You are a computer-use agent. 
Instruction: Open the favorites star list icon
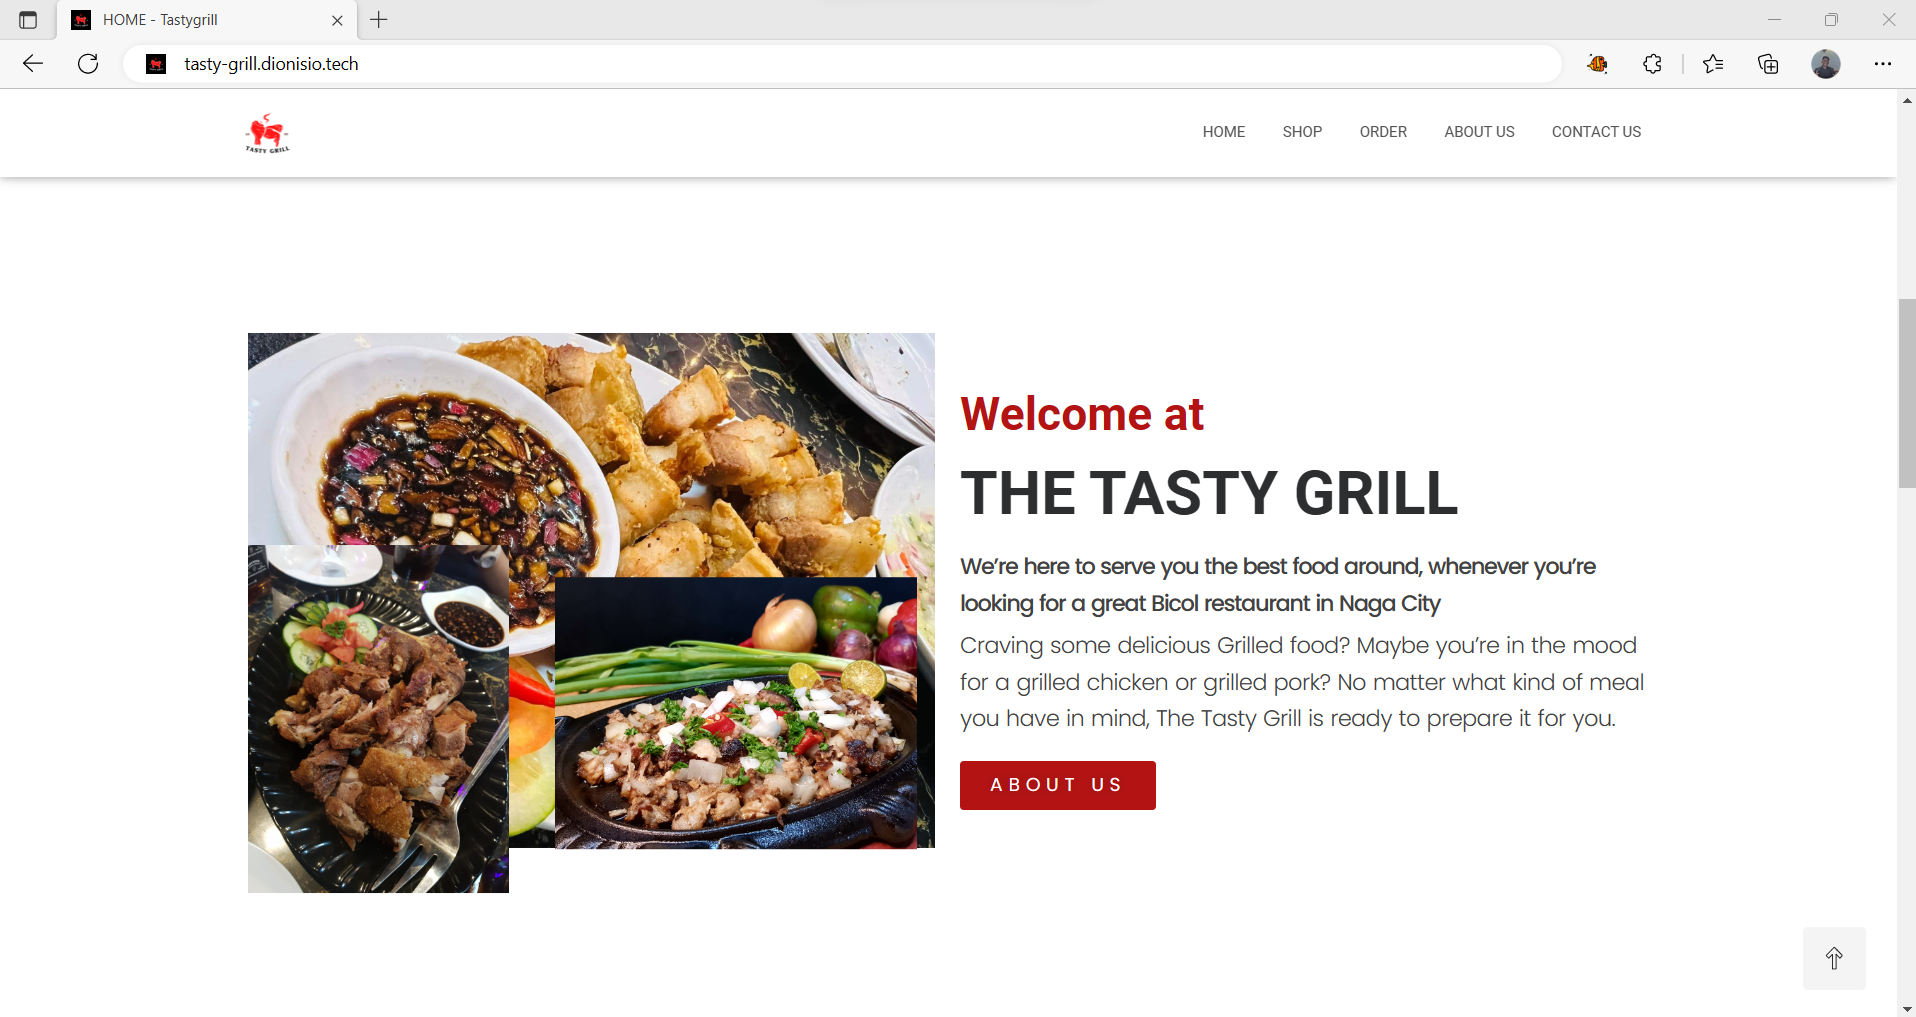click(x=1713, y=64)
